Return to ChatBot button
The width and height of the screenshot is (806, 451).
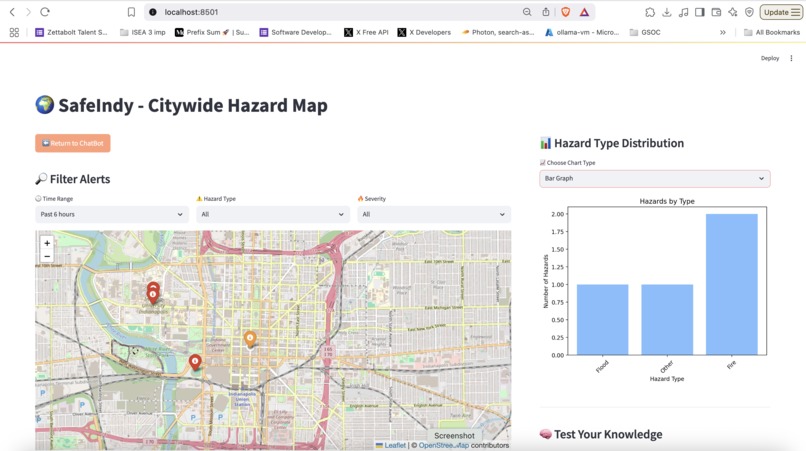click(72, 143)
